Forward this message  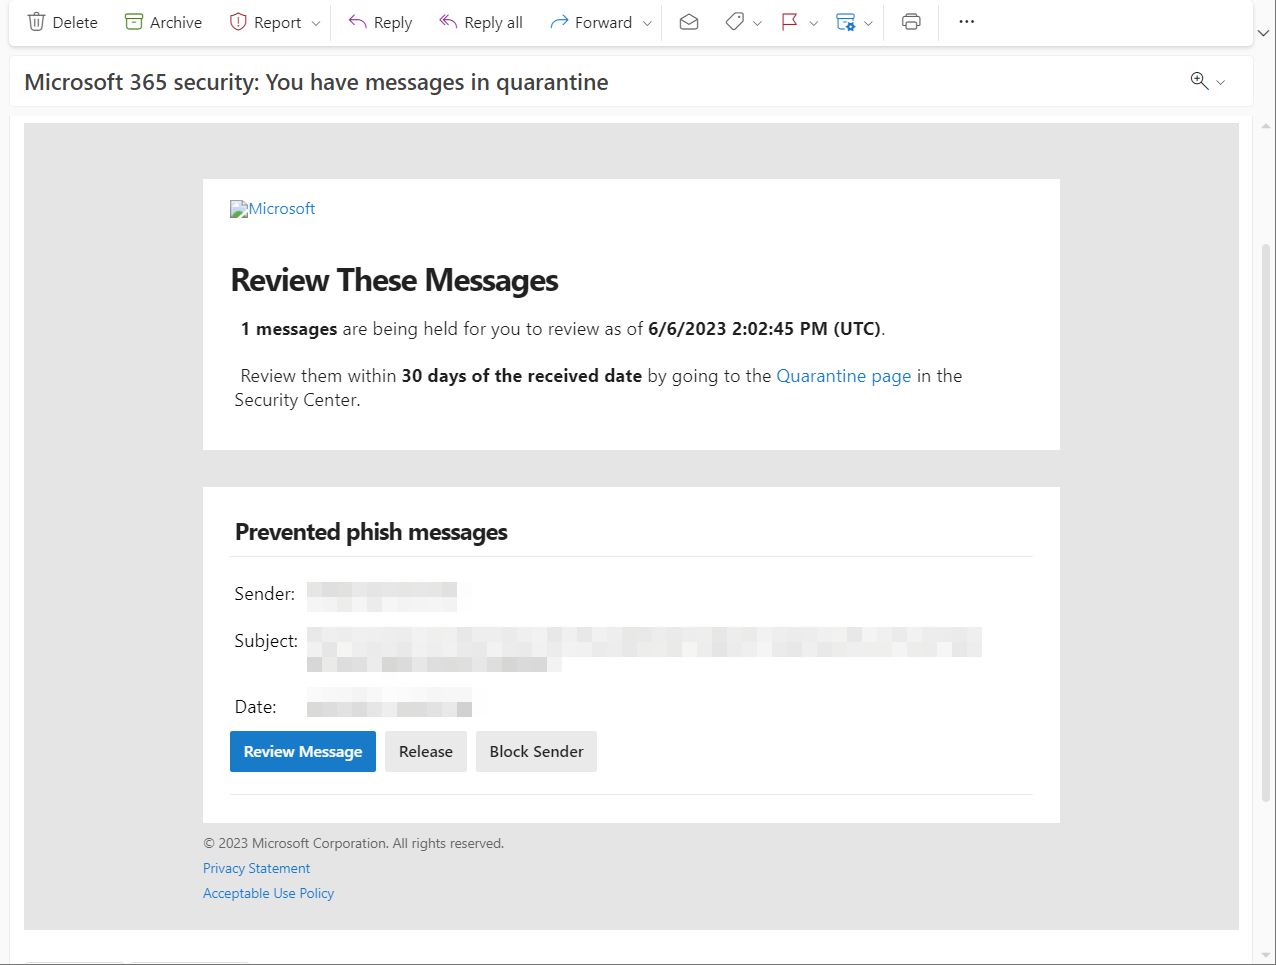[591, 22]
